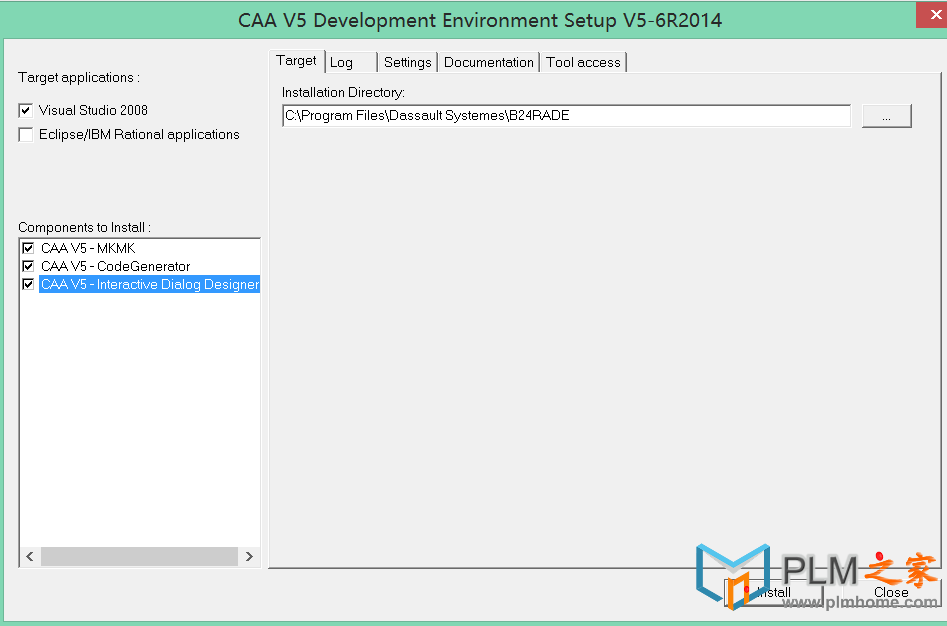947x626 pixels.
Task: Open the Log tab
Action: click(x=351, y=62)
